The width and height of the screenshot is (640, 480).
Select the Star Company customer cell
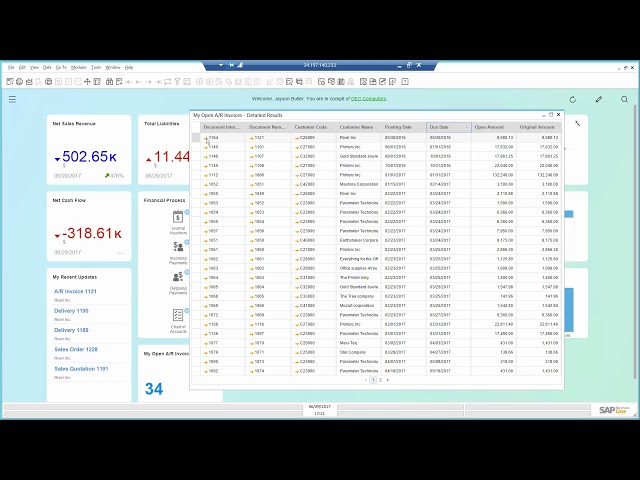pyautogui.click(x=359, y=352)
